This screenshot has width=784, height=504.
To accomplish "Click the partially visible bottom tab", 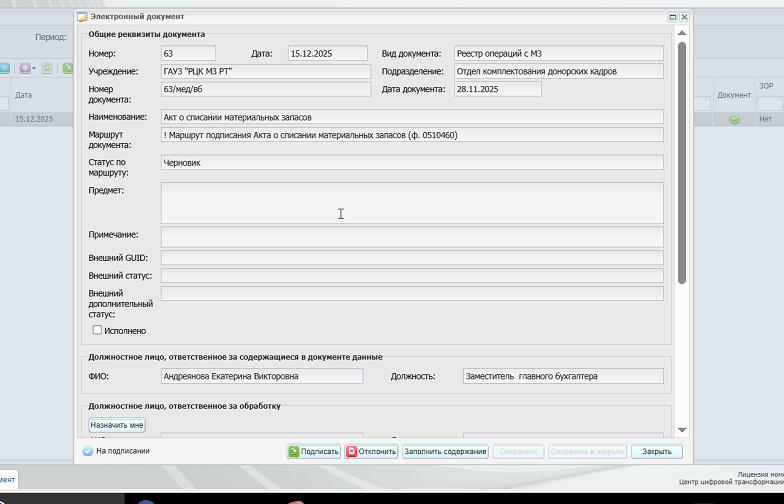I will click(8, 479).
